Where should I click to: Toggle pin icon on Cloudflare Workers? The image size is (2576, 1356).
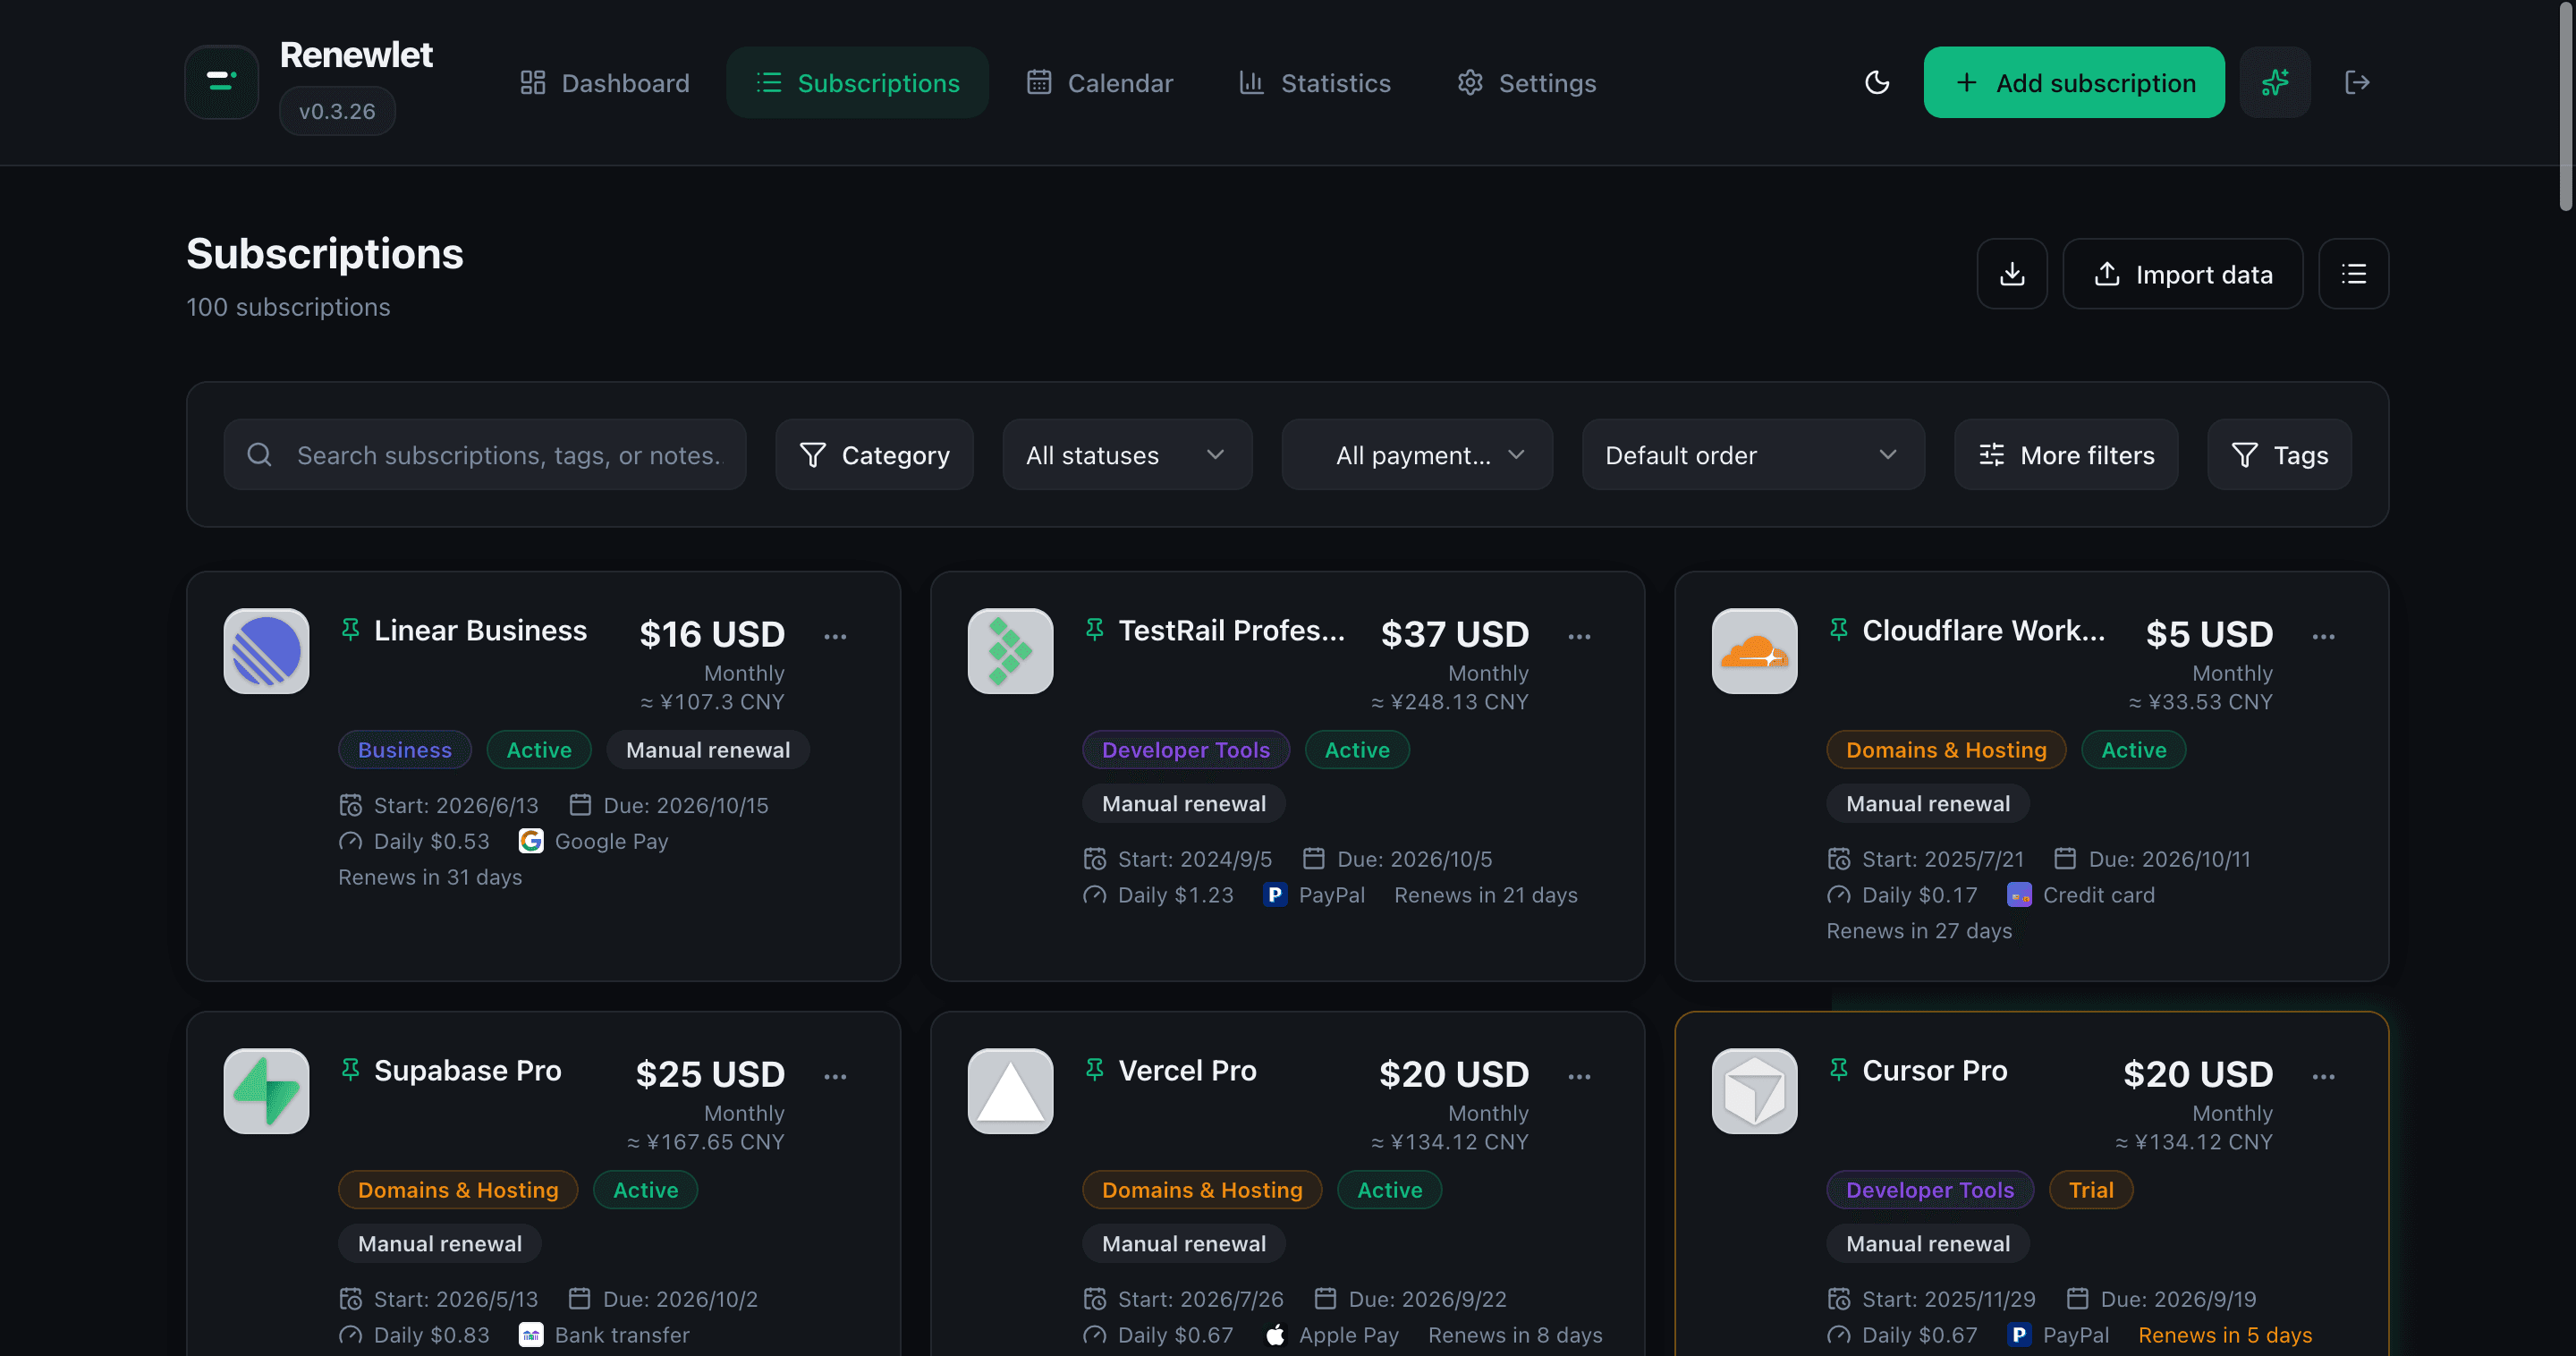[1838, 630]
